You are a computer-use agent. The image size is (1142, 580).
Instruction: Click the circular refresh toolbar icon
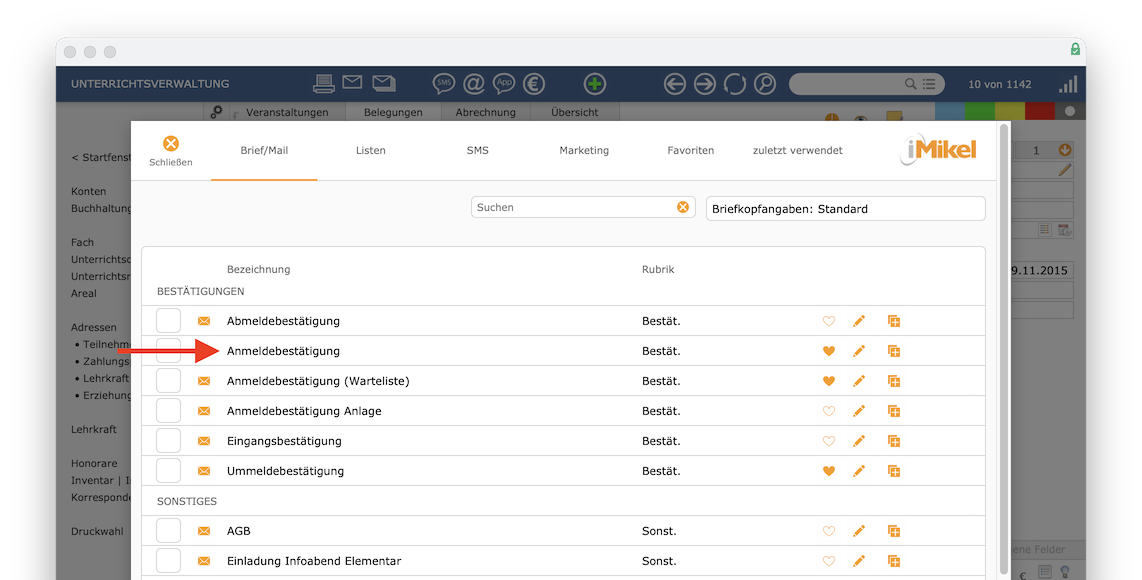(x=735, y=84)
